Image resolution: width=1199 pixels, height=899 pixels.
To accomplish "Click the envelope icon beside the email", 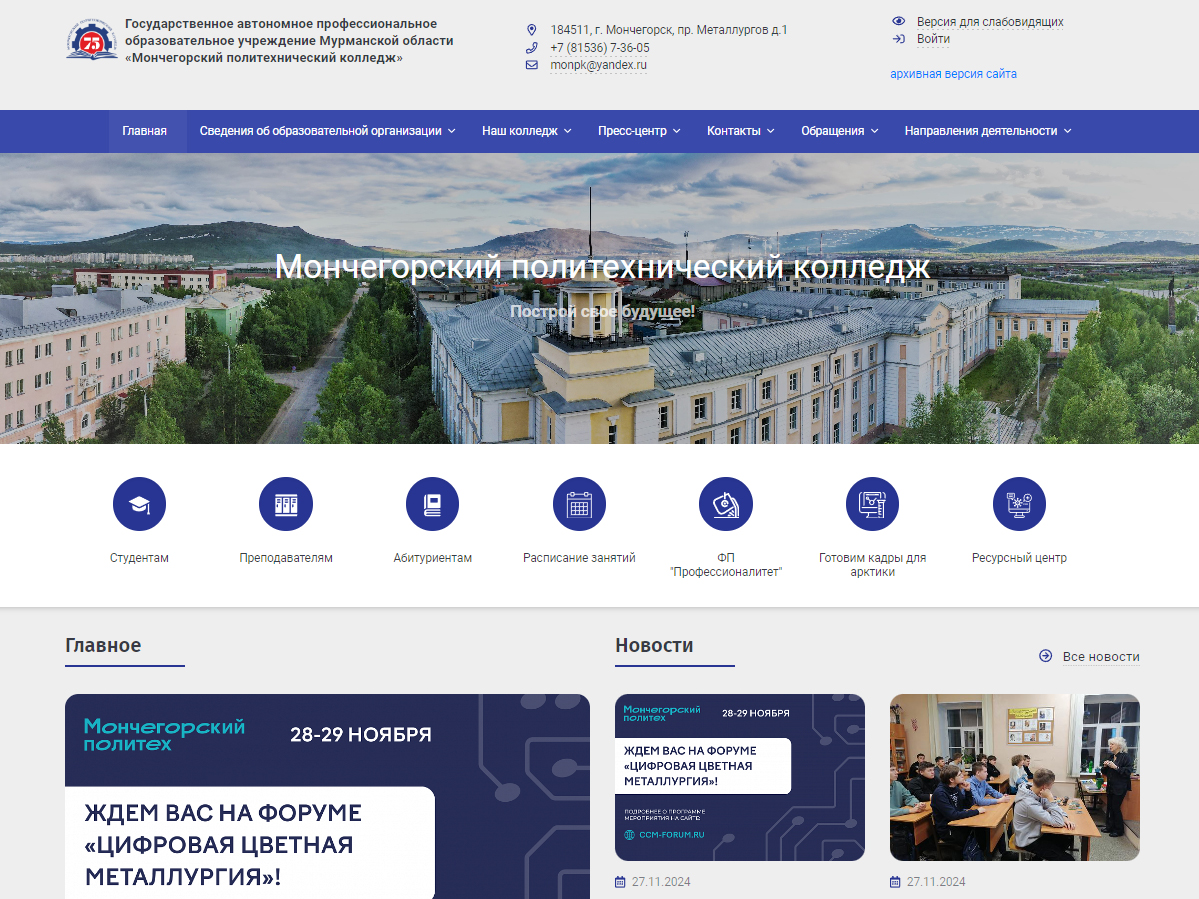I will 531,65.
